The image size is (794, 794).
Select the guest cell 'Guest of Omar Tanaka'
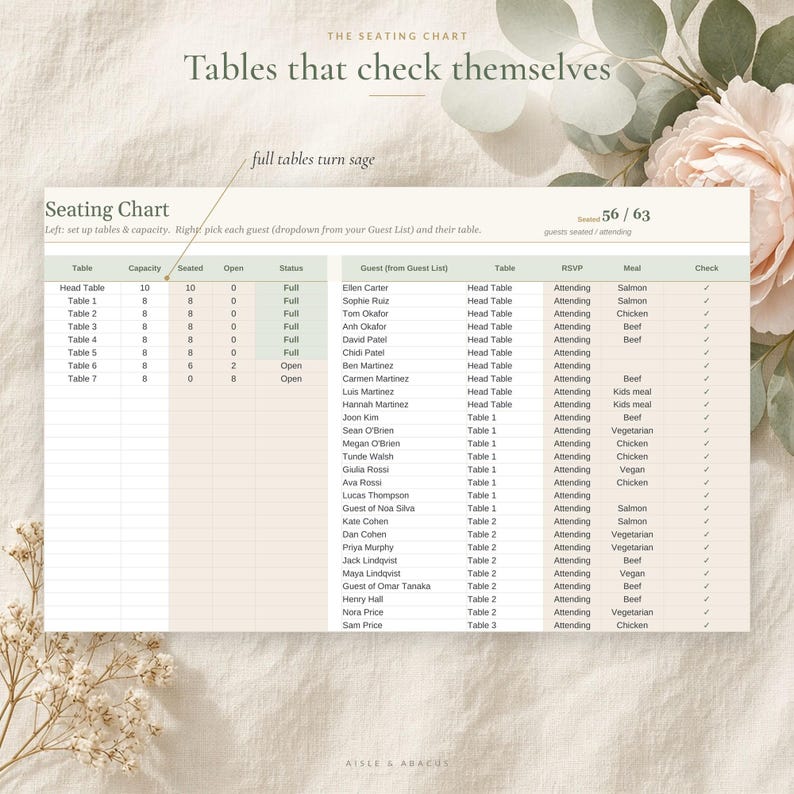(404, 586)
